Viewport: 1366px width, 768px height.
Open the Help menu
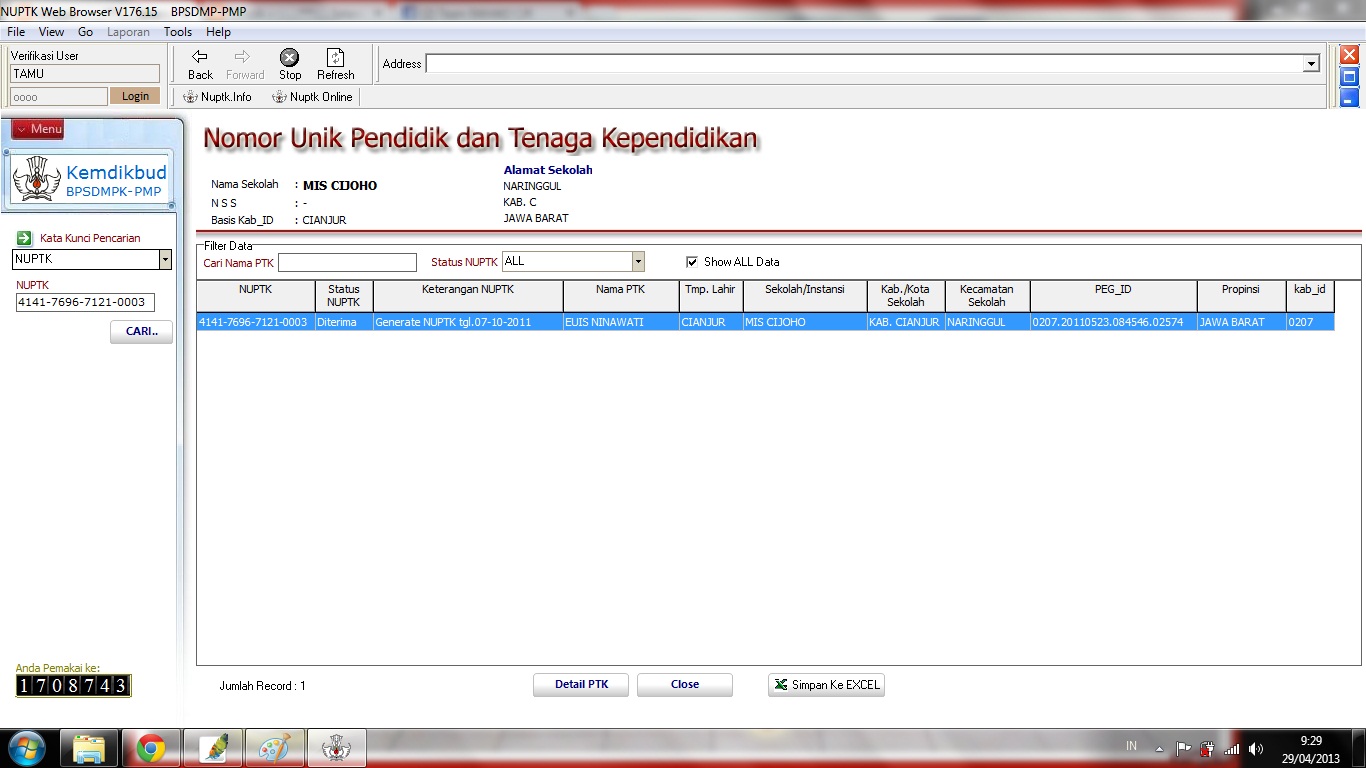pyautogui.click(x=218, y=32)
